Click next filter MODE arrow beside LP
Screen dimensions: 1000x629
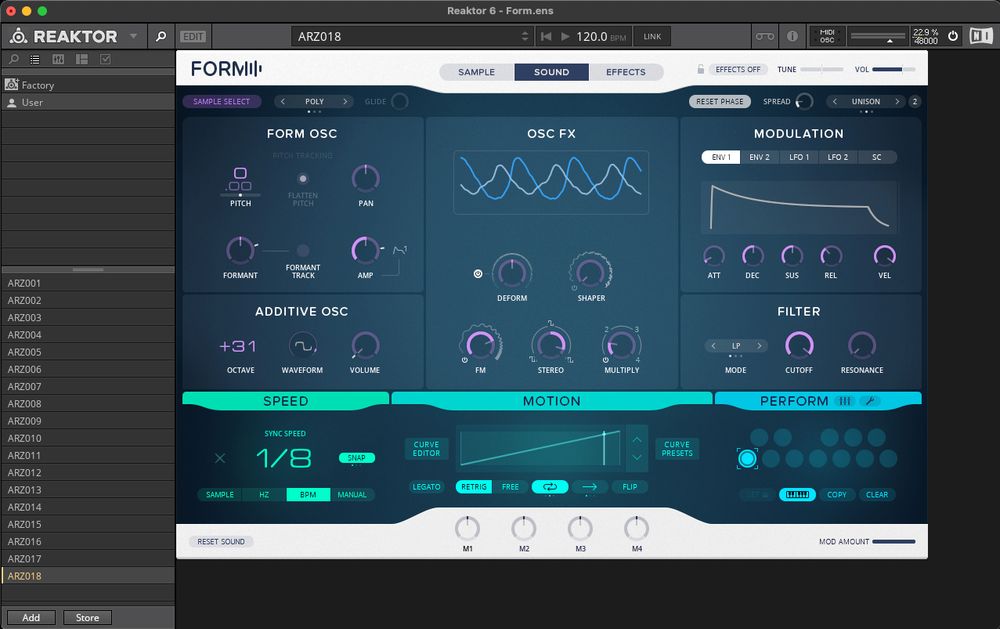coord(759,346)
